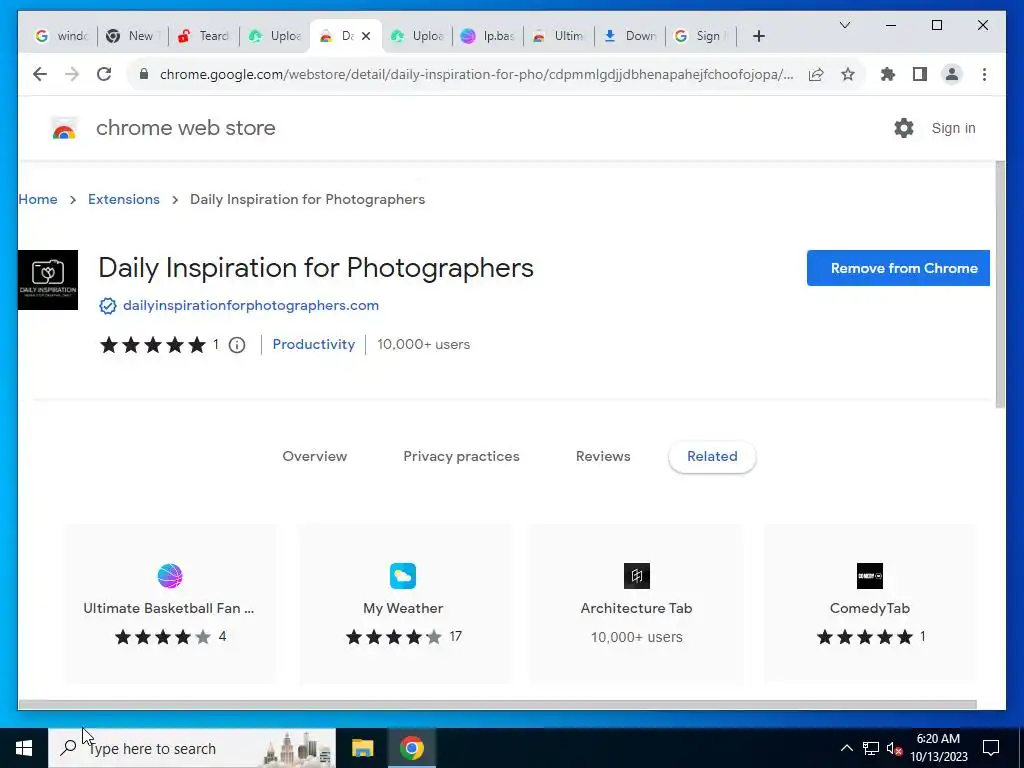This screenshot has height=768, width=1024.
Task: Open the Privacy practices tab
Action: pyautogui.click(x=461, y=456)
